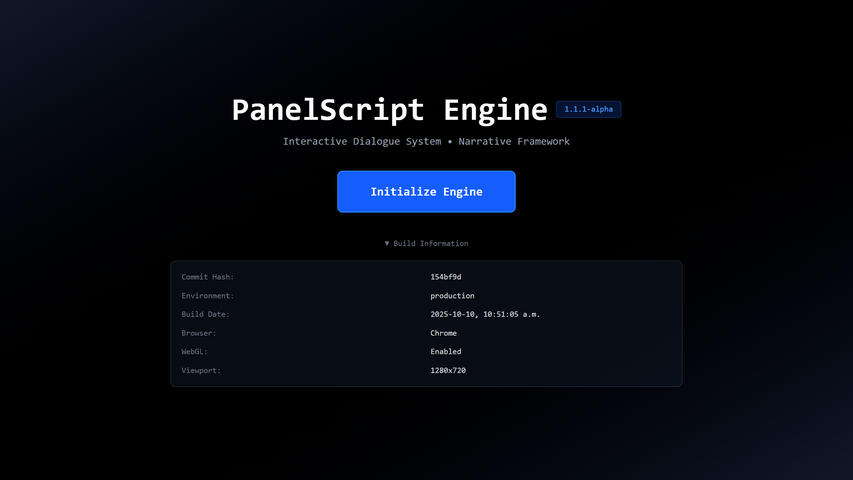Click the 1.1.1-alpha version badge
Image resolution: width=853 pixels, height=480 pixels.
[x=588, y=109]
